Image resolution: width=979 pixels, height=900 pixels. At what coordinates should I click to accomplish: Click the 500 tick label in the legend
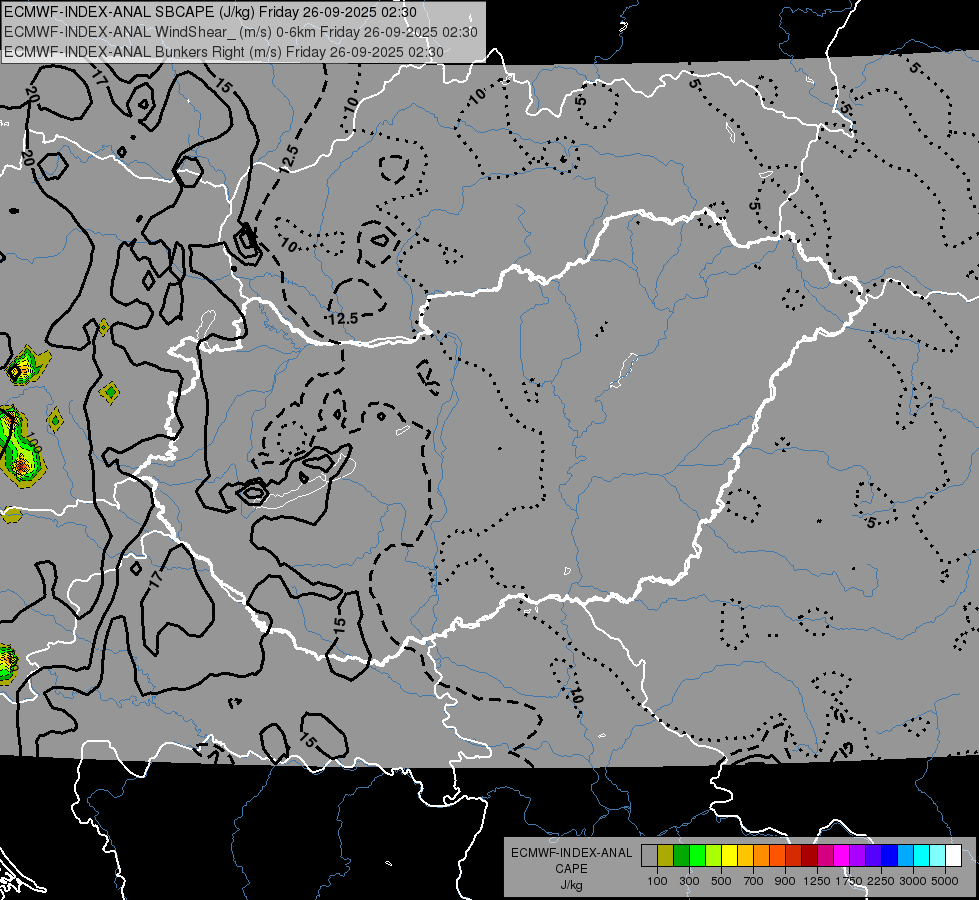pos(721,881)
